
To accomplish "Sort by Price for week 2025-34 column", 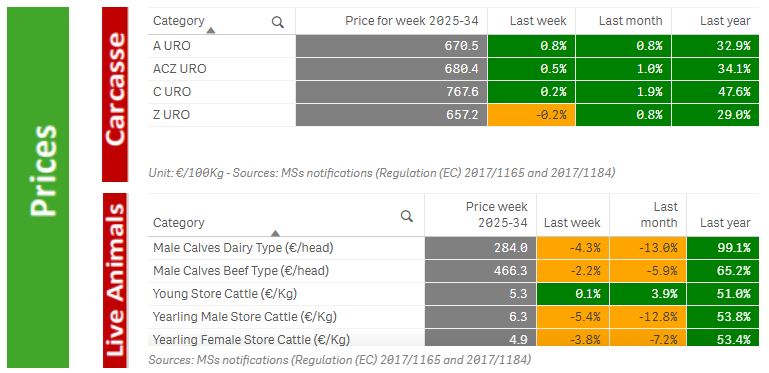I will (x=412, y=21).
